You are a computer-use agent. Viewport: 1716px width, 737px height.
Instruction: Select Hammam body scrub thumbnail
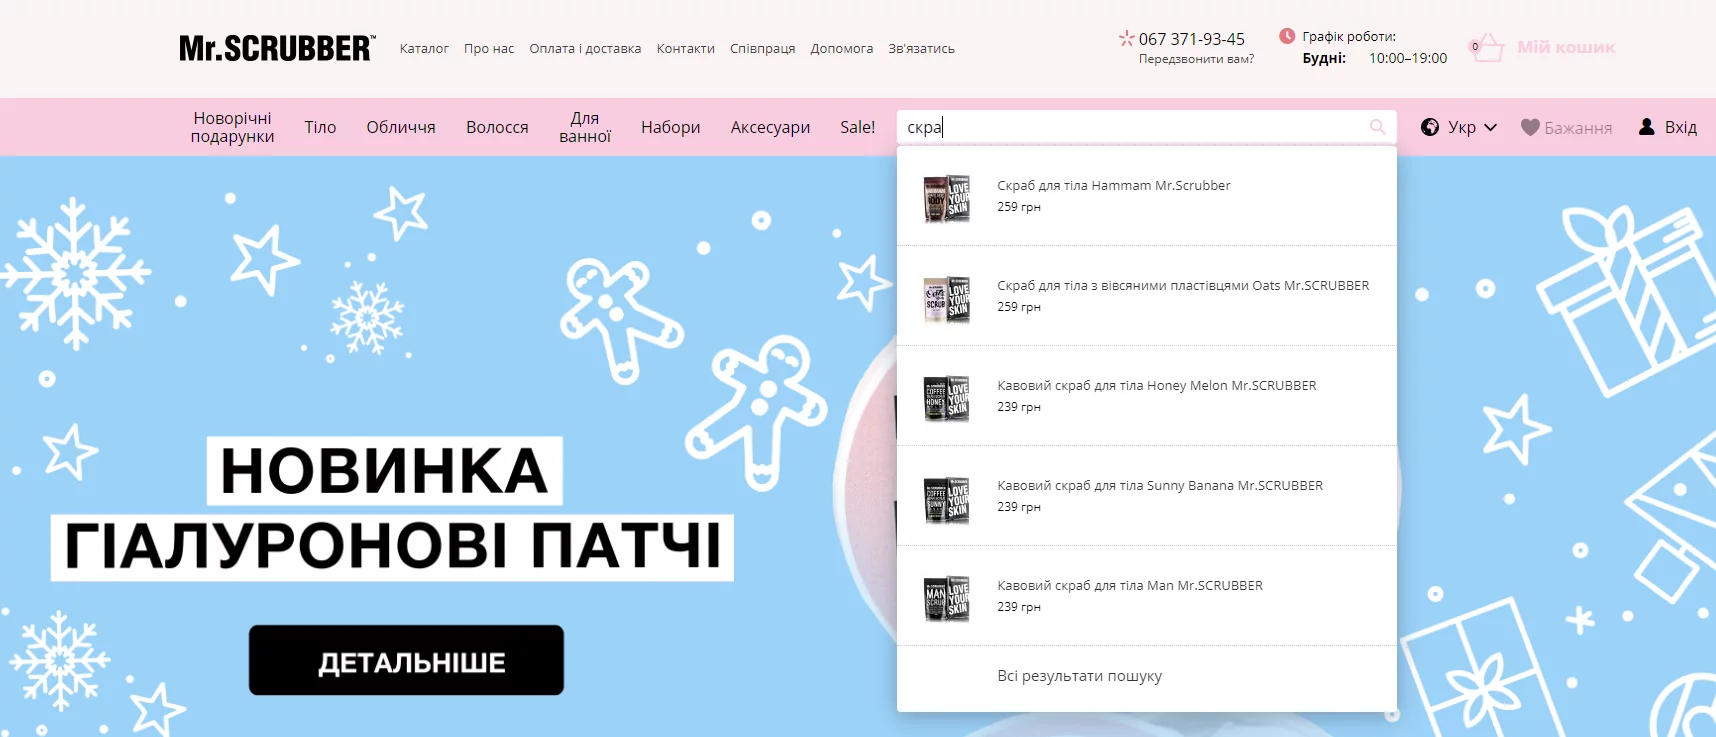(946, 197)
